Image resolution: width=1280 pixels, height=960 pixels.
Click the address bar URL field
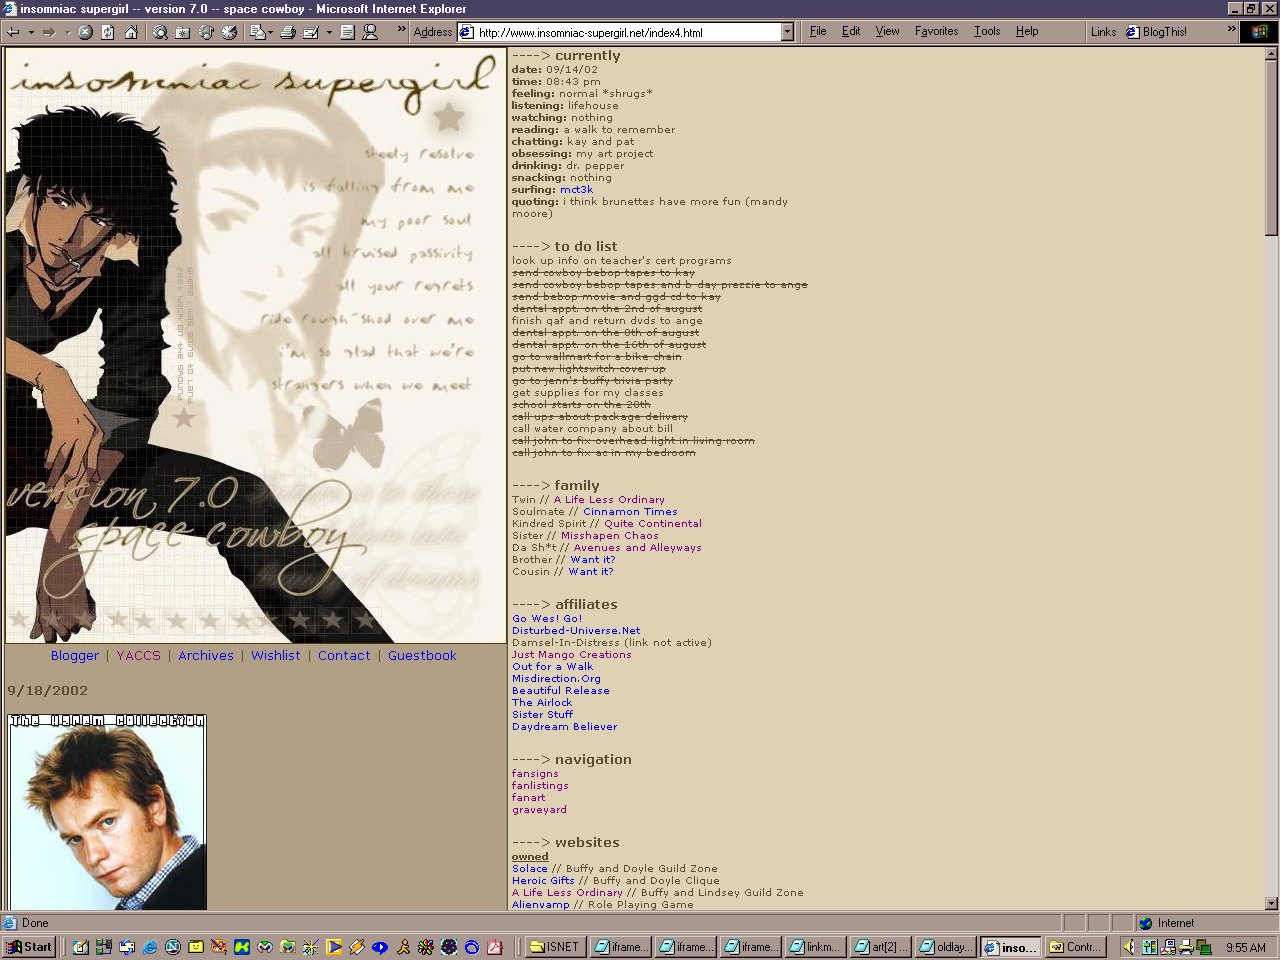(x=628, y=32)
